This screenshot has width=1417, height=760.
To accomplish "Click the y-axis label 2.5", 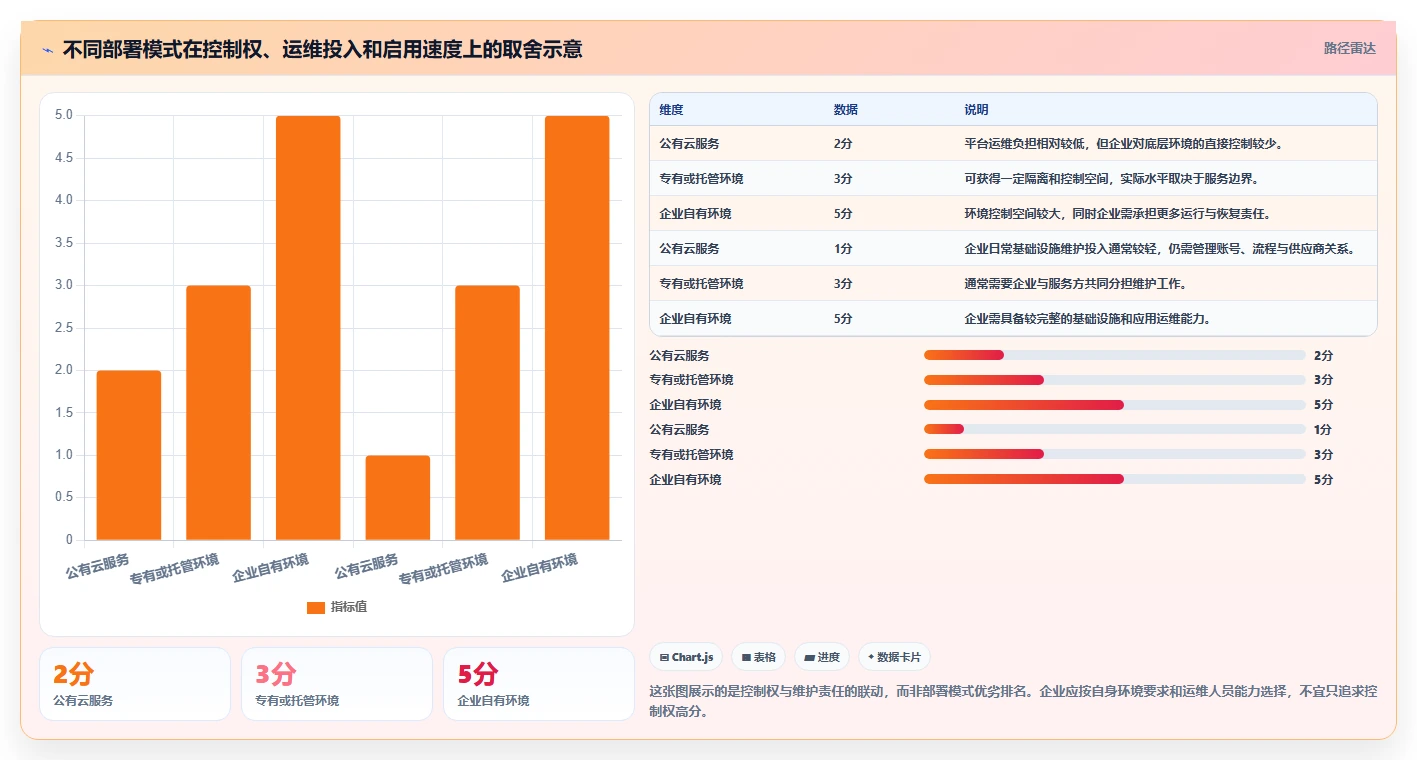I will click(x=64, y=328).
